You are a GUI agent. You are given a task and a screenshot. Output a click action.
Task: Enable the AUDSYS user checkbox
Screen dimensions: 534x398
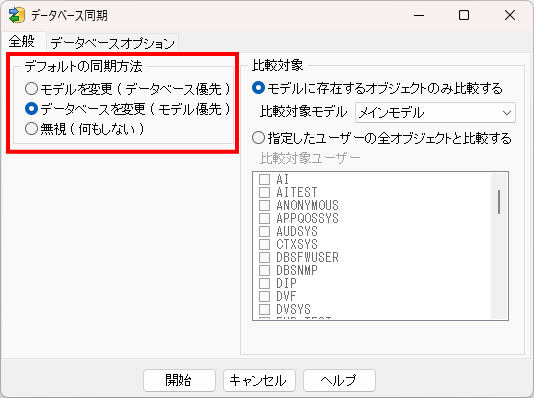(264, 231)
